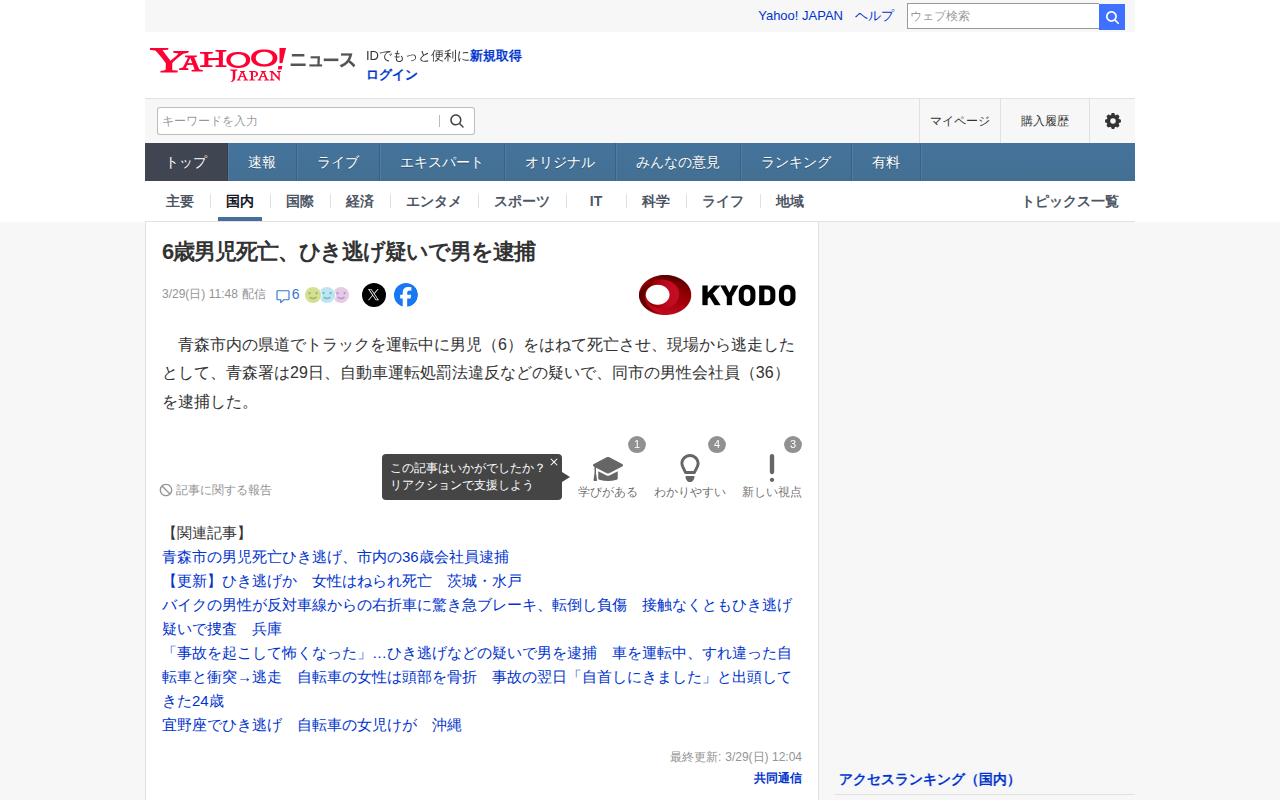Screen dimensions: 1280x800
Task: React with 学びがある graduation cap icon
Action: 608,469
